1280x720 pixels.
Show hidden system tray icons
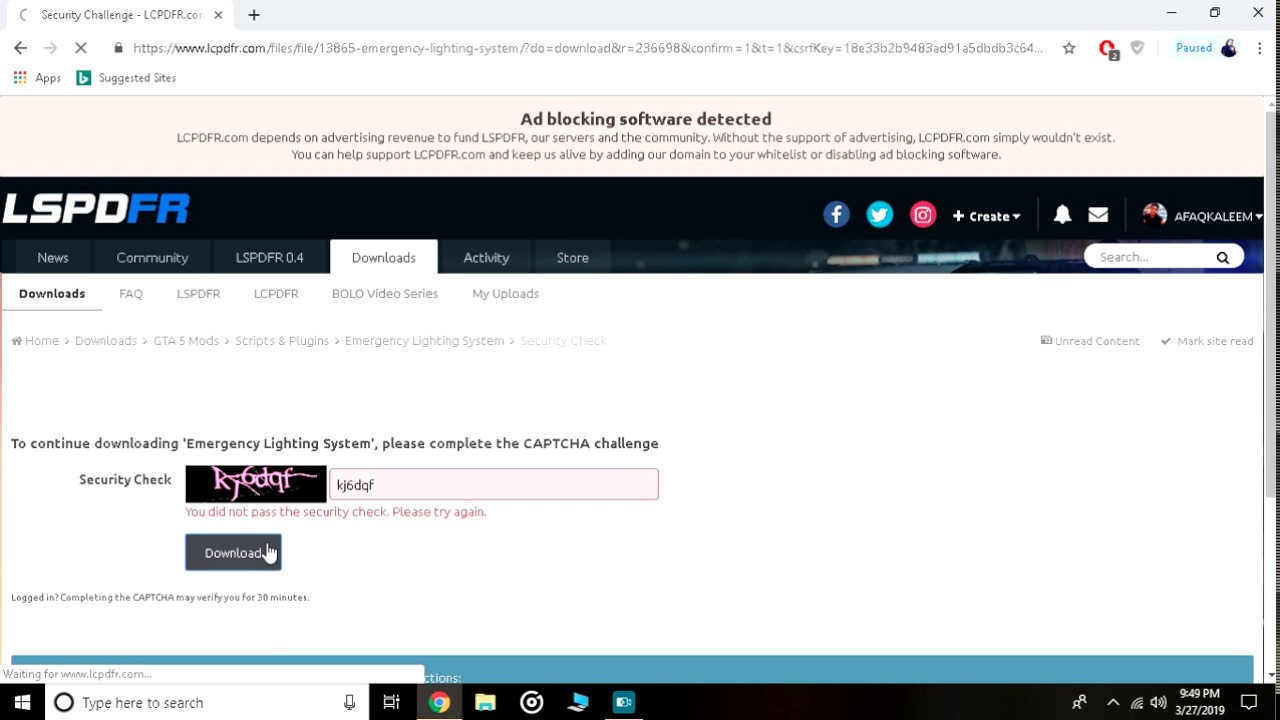(1113, 703)
